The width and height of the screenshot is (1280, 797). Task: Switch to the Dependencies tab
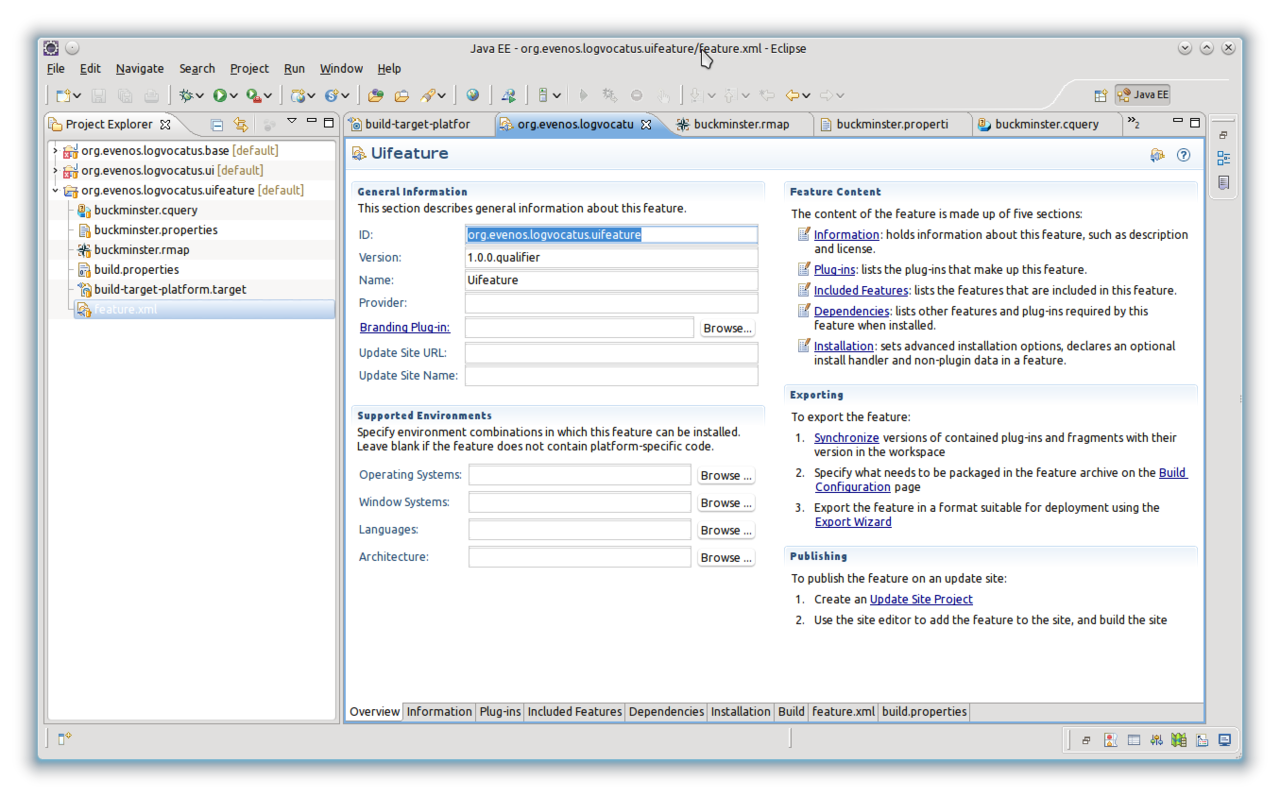click(666, 712)
